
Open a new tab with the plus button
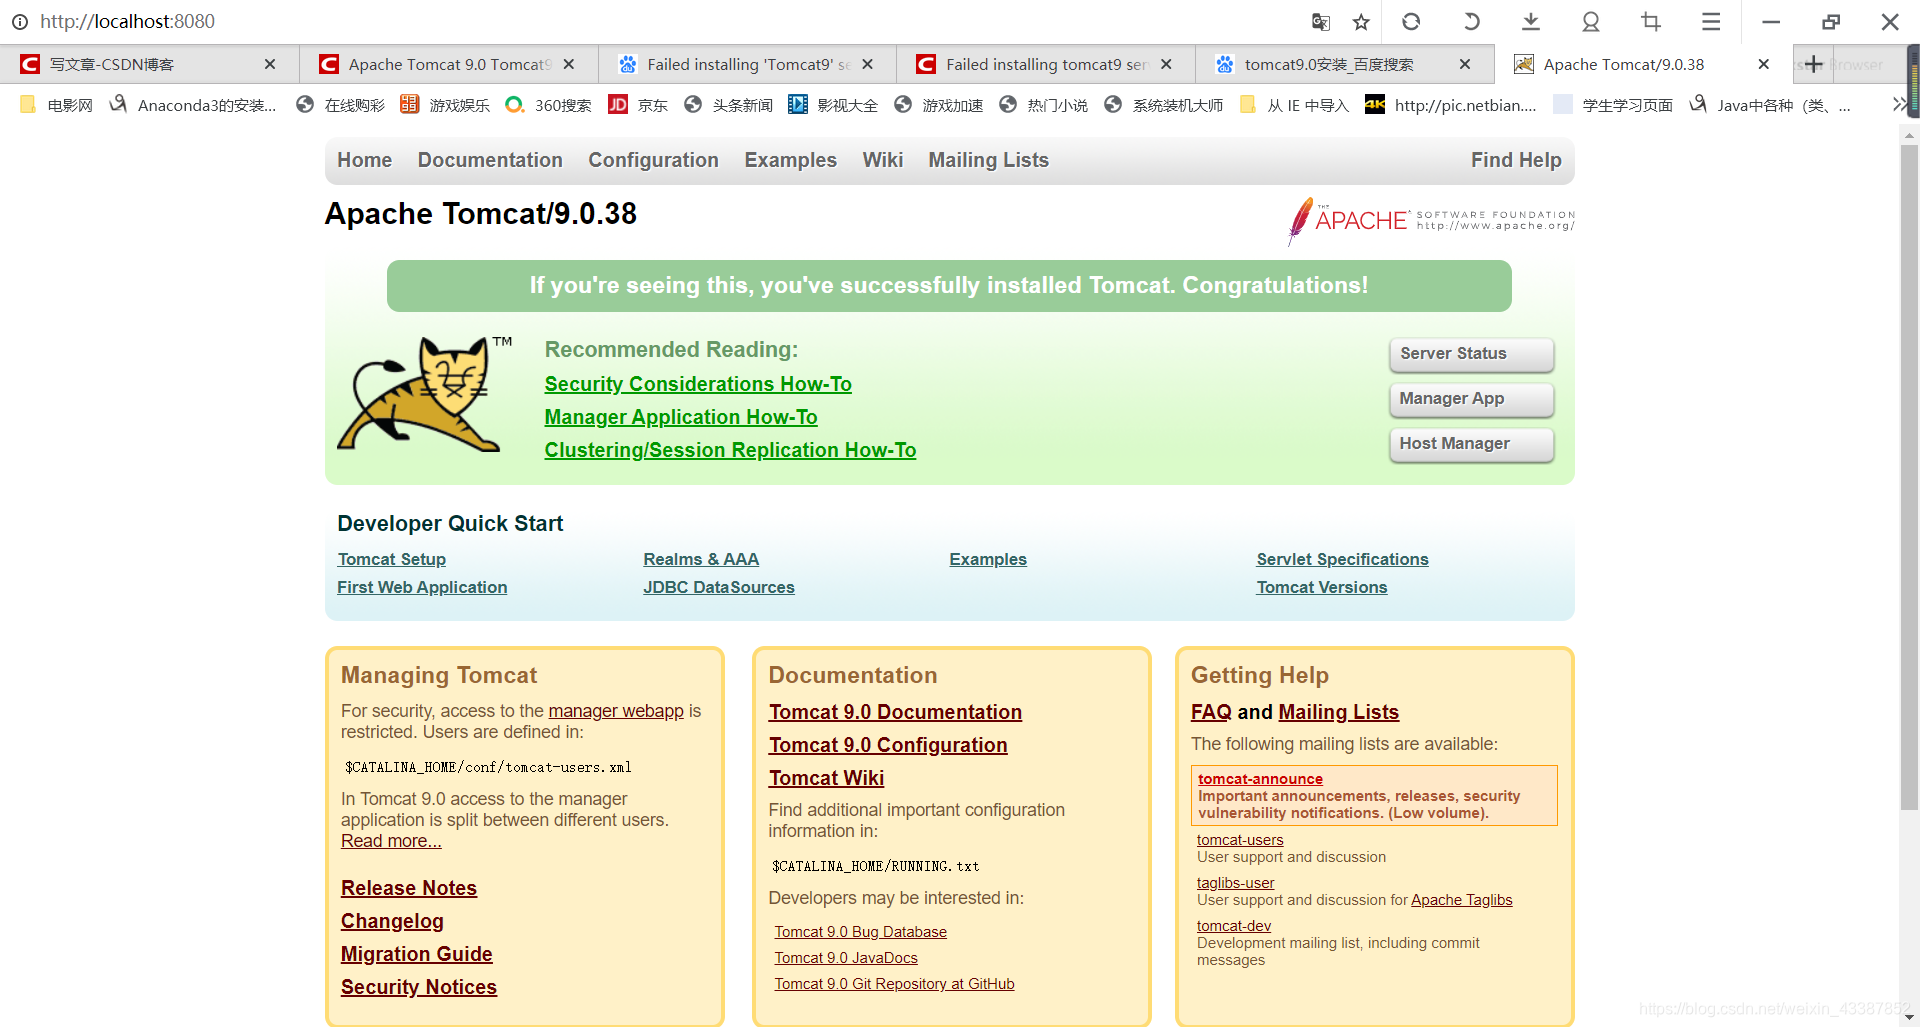(x=1813, y=64)
